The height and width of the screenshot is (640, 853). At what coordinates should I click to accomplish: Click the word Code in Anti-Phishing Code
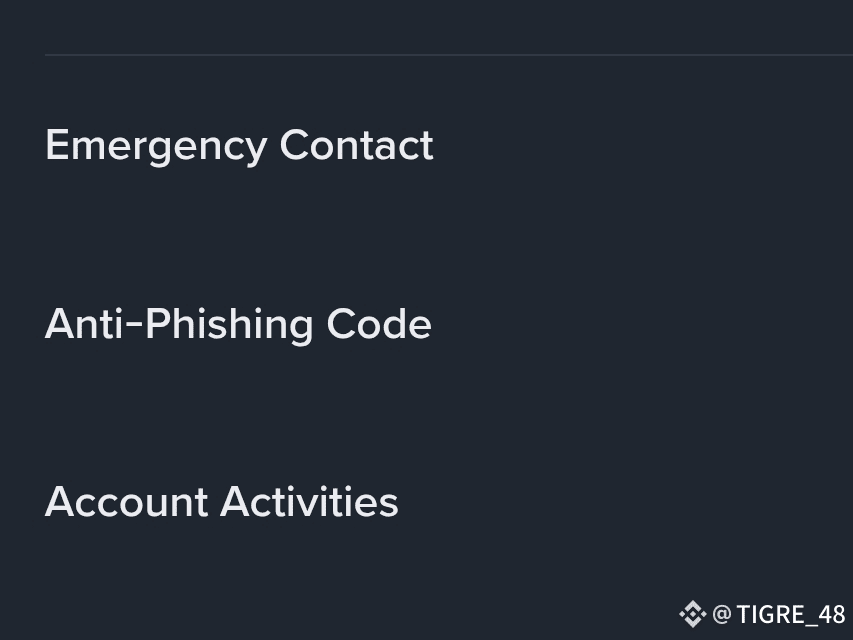click(x=386, y=324)
